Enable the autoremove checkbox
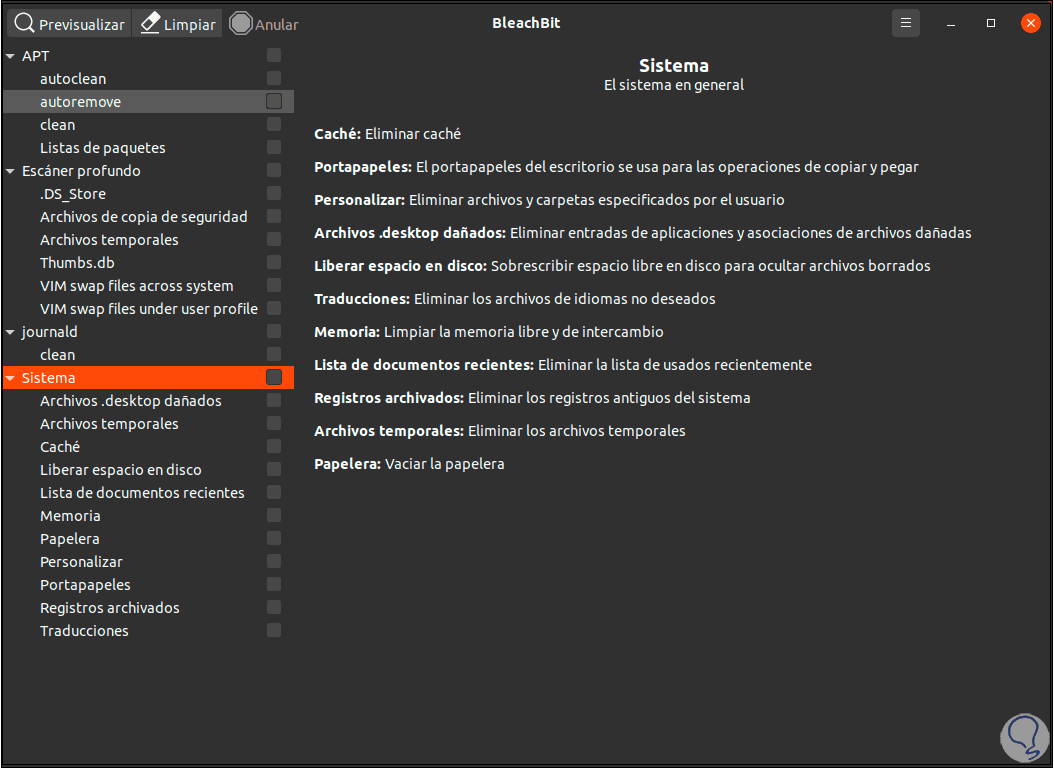Screen dimensions: 1054x768 point(274,101)
